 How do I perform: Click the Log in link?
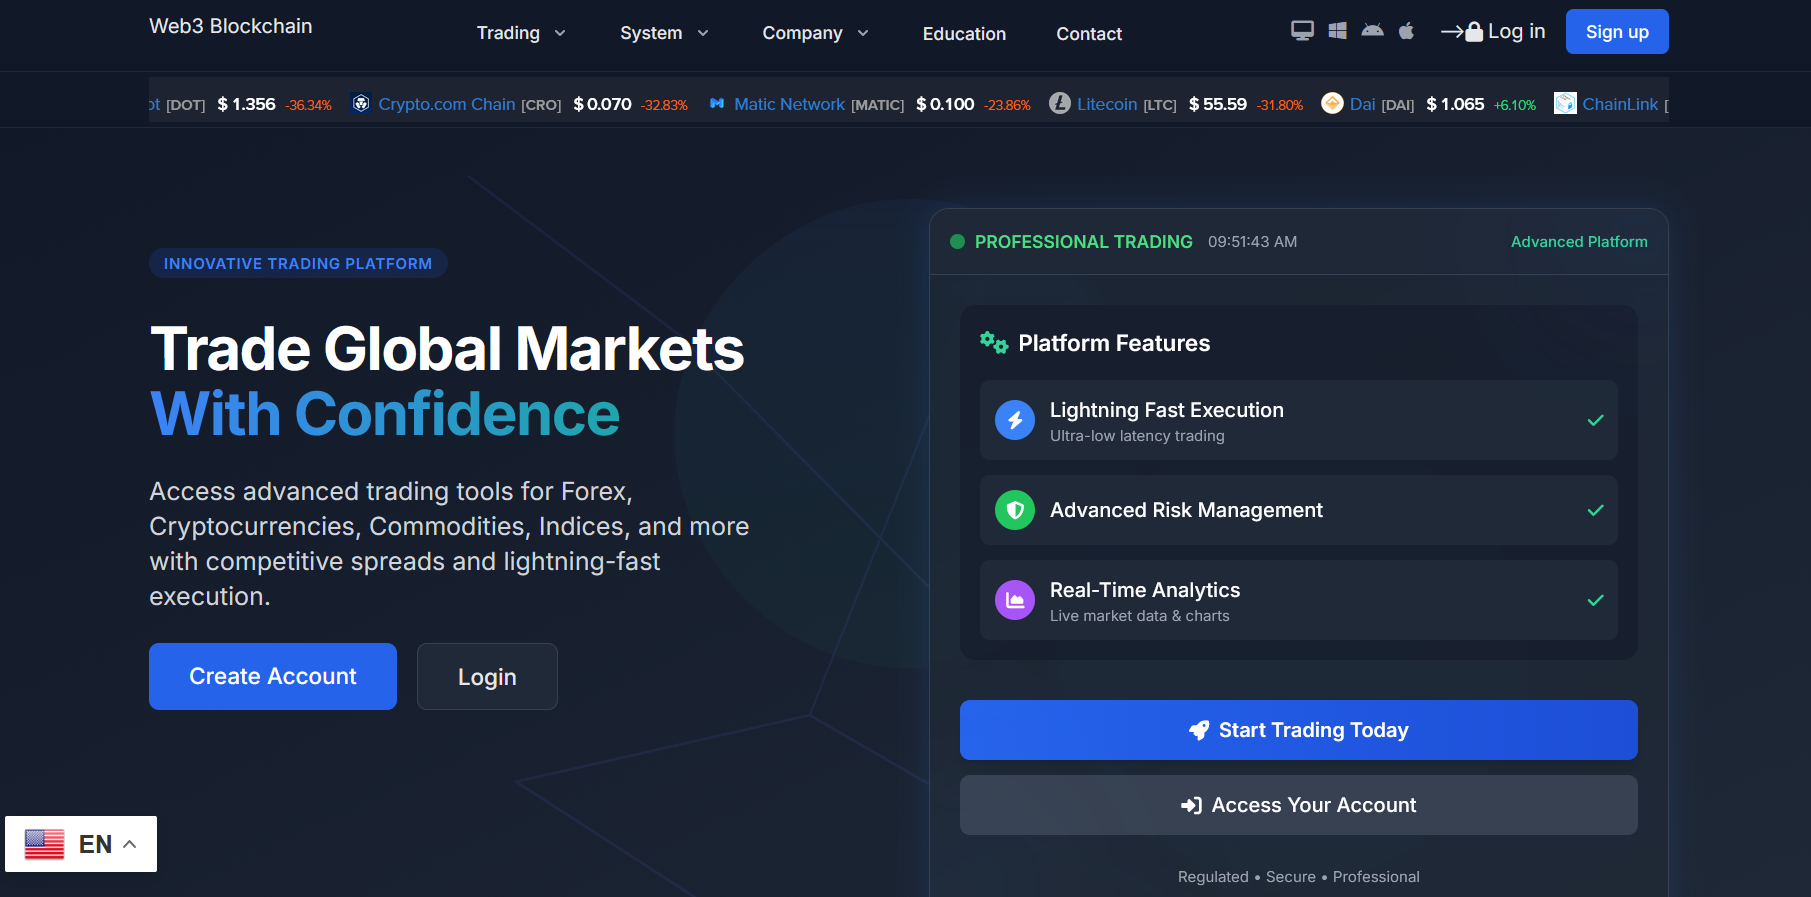click(x=1516, y=32)
